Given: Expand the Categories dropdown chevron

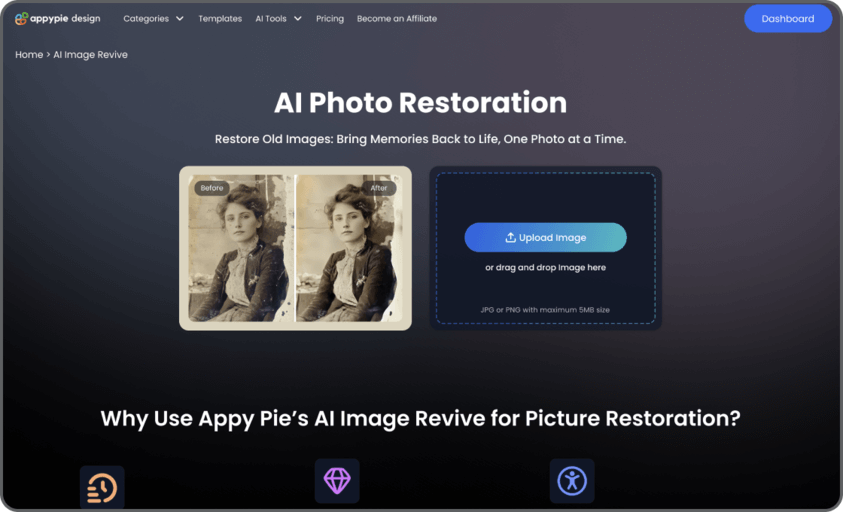Looking at the screenshot, I should (x=180, y=18).
